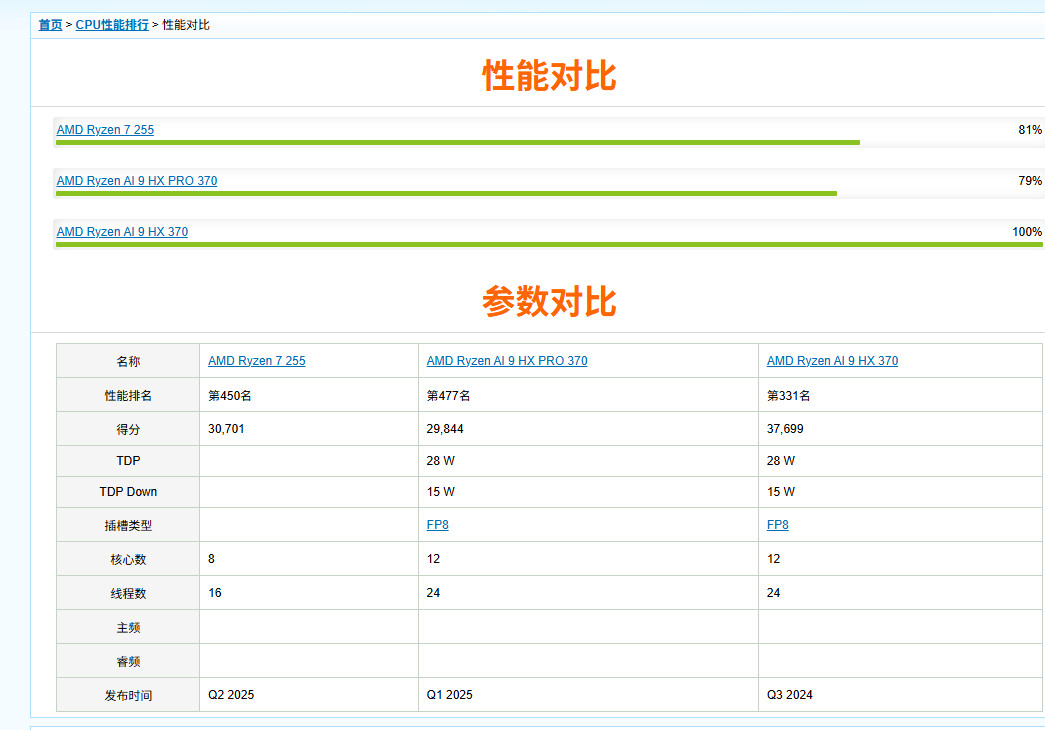Click the 参数对比 orange heading
Screen dimensions: 1045x730
(x=549, y=301)
